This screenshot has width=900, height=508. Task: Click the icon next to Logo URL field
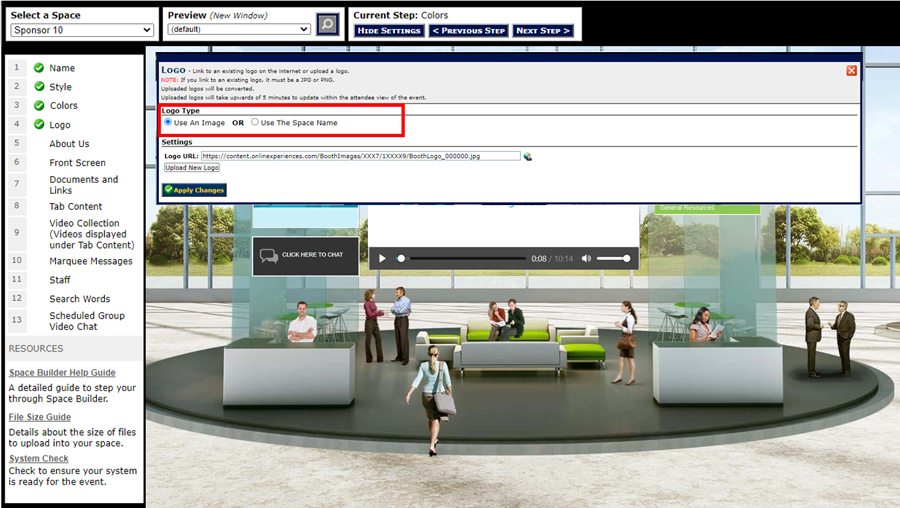click(528, 157)
